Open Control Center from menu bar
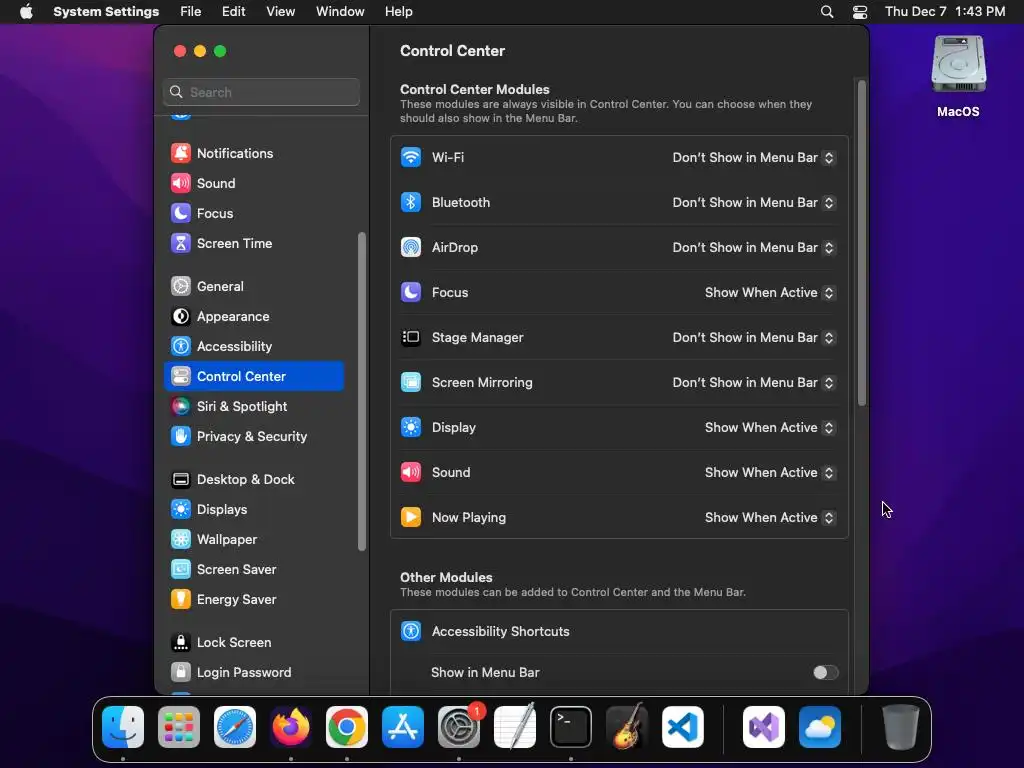 point(860,12)
